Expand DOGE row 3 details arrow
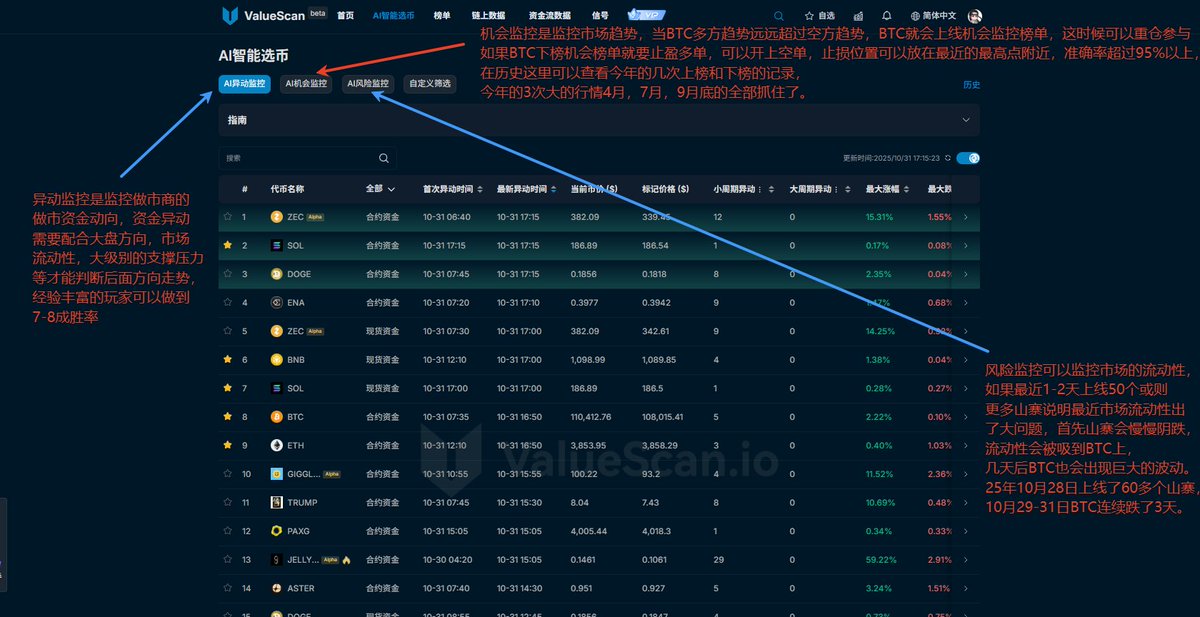The image size is (1200, 617). tap(965, 273)
